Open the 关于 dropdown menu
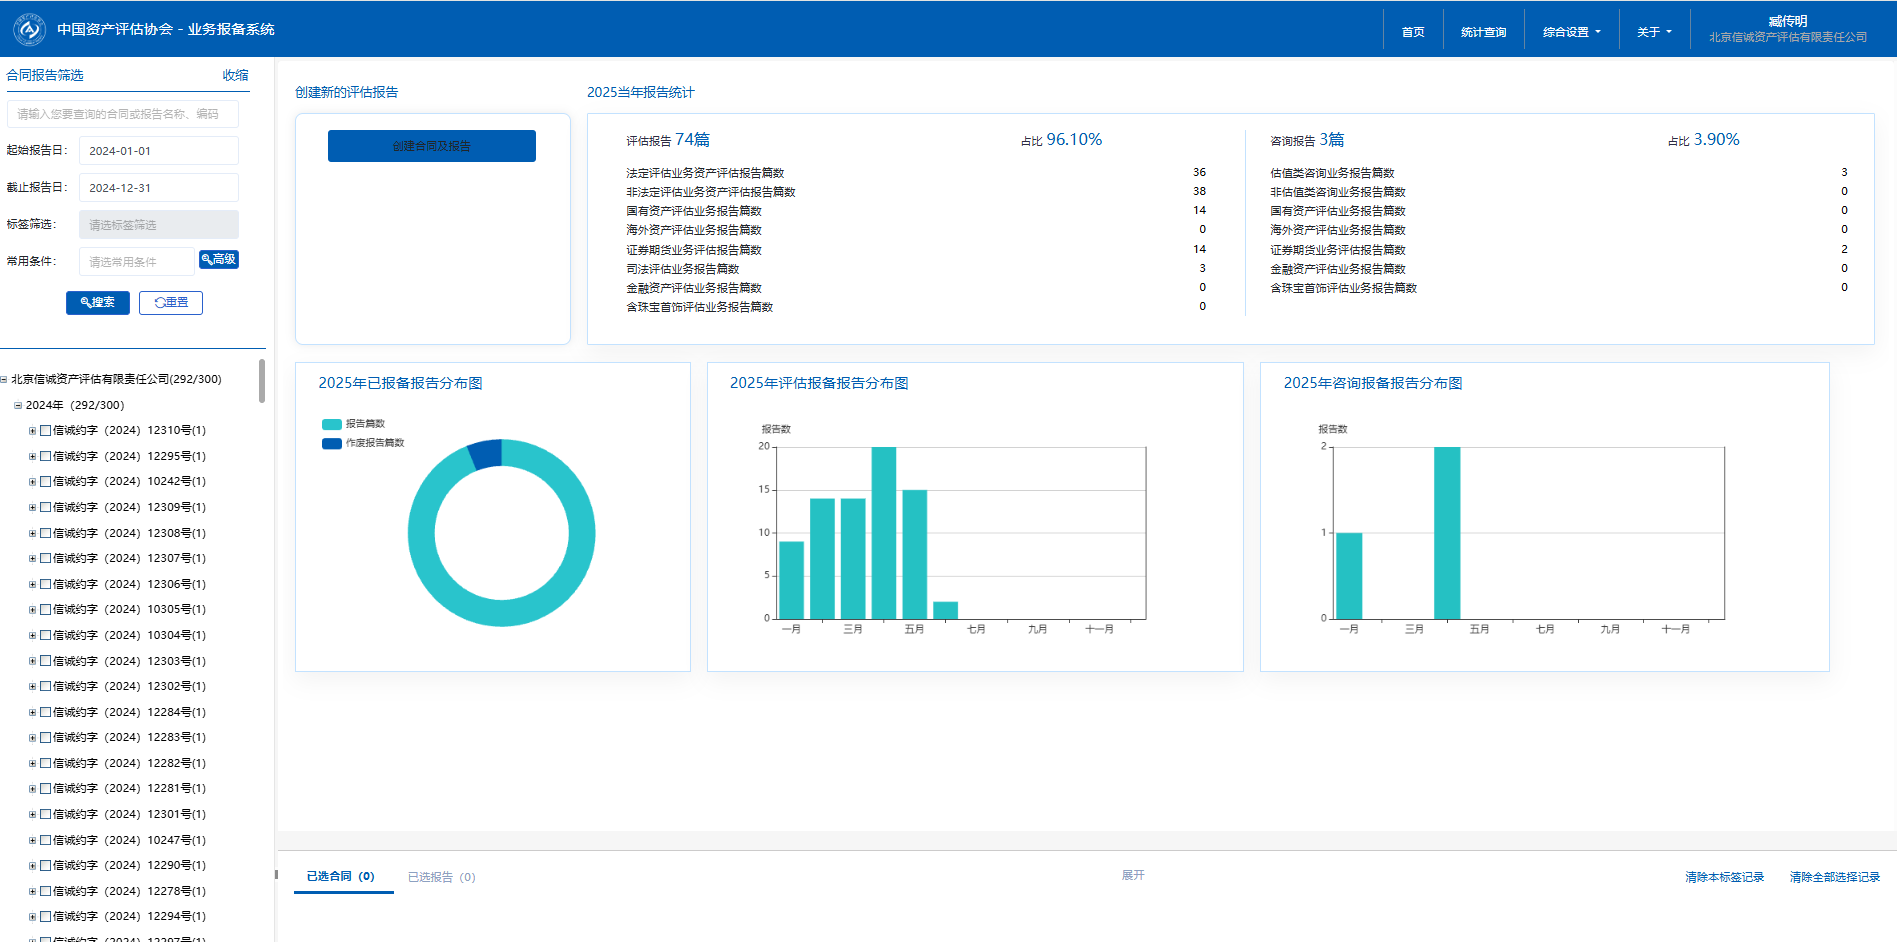Screen dimensions: 1897x942 1654,32
